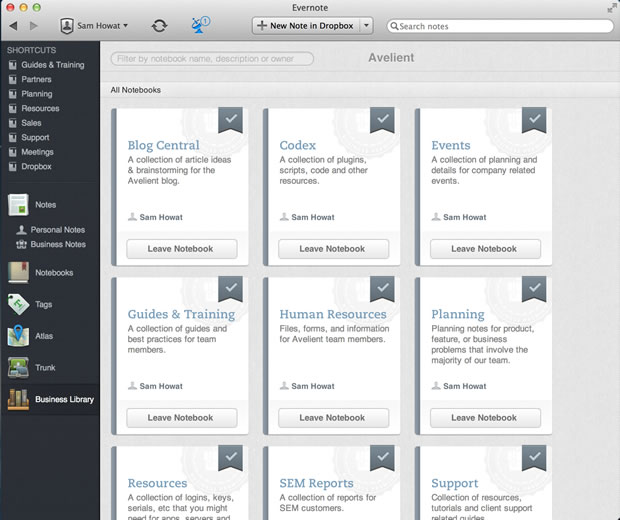Open the Events notebook title
The image size is (620, 520).
click(x=451, y=145)
